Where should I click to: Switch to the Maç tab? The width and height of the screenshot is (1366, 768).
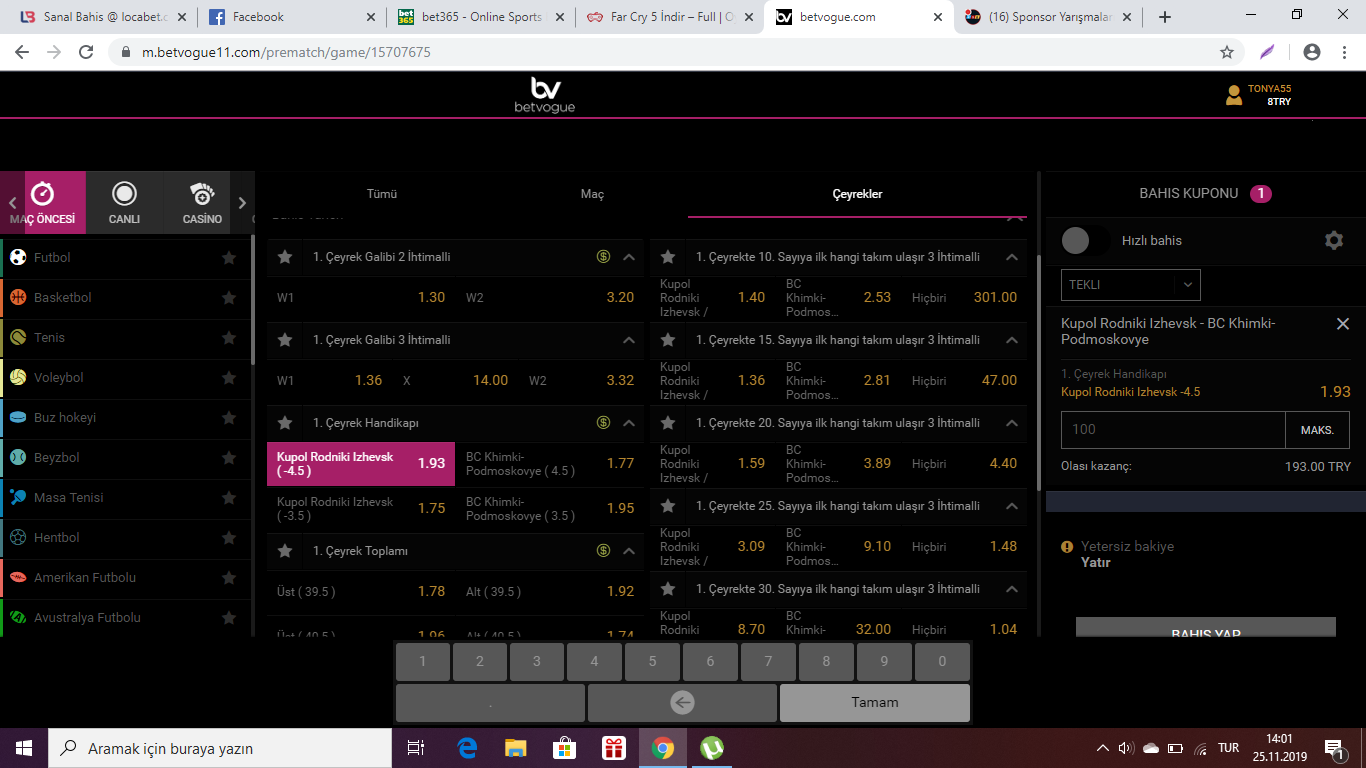(x=592, y=194)
